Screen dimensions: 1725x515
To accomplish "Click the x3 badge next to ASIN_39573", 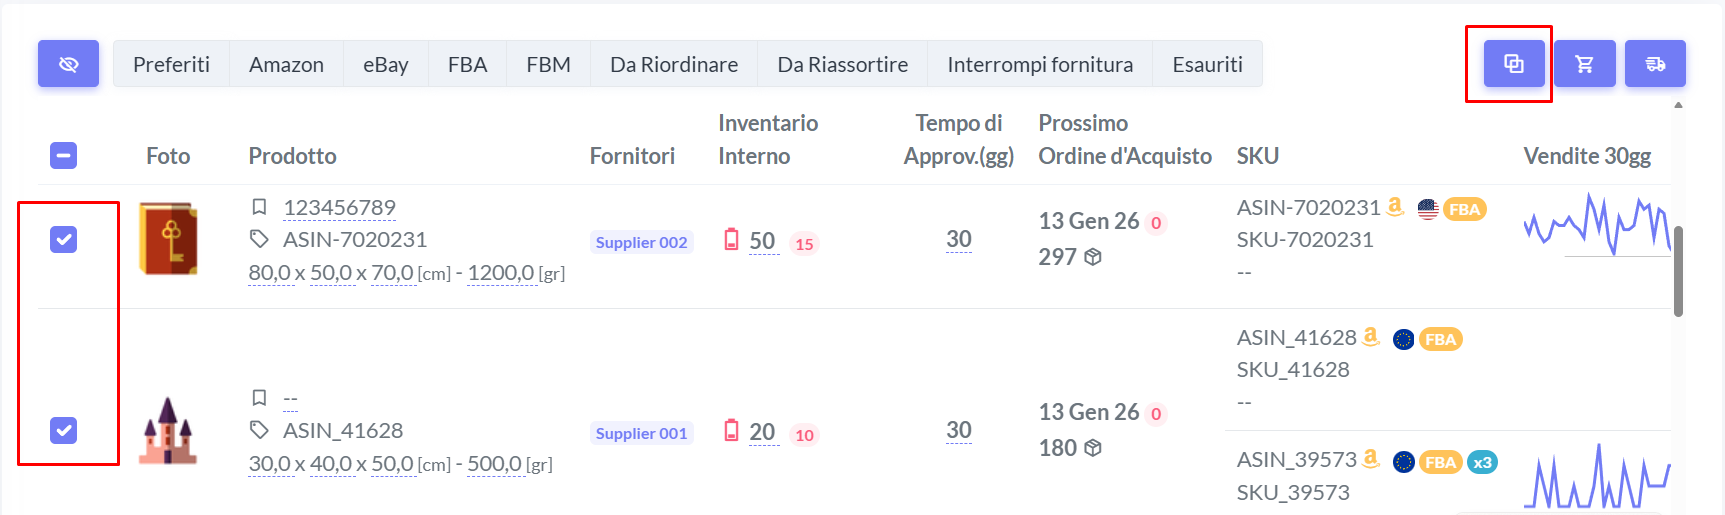I will (x=1482, y=462).
